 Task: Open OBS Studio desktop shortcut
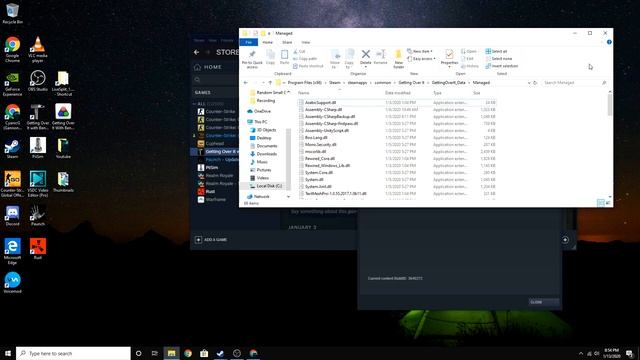click(38, 80)
